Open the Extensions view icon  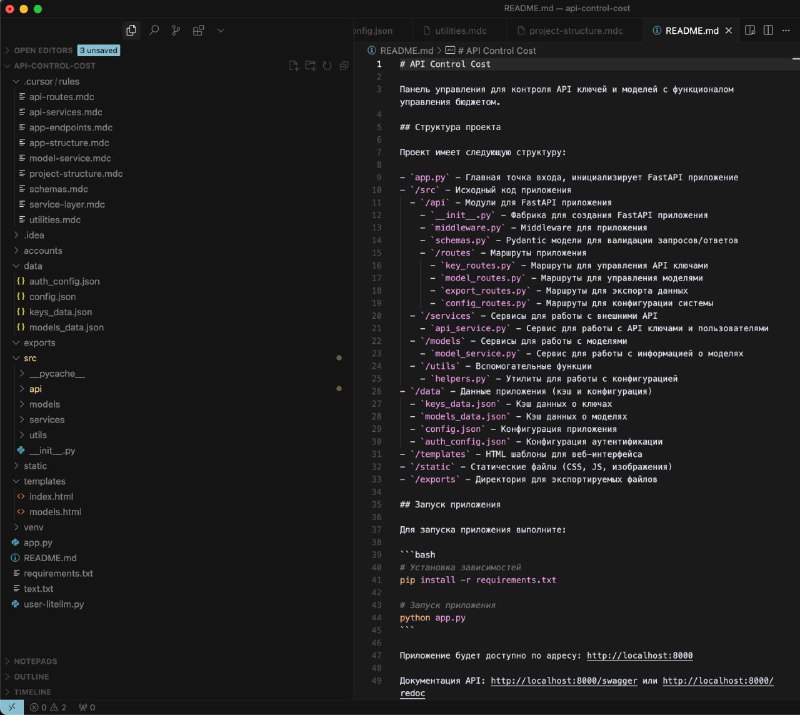tap(198, 31)
